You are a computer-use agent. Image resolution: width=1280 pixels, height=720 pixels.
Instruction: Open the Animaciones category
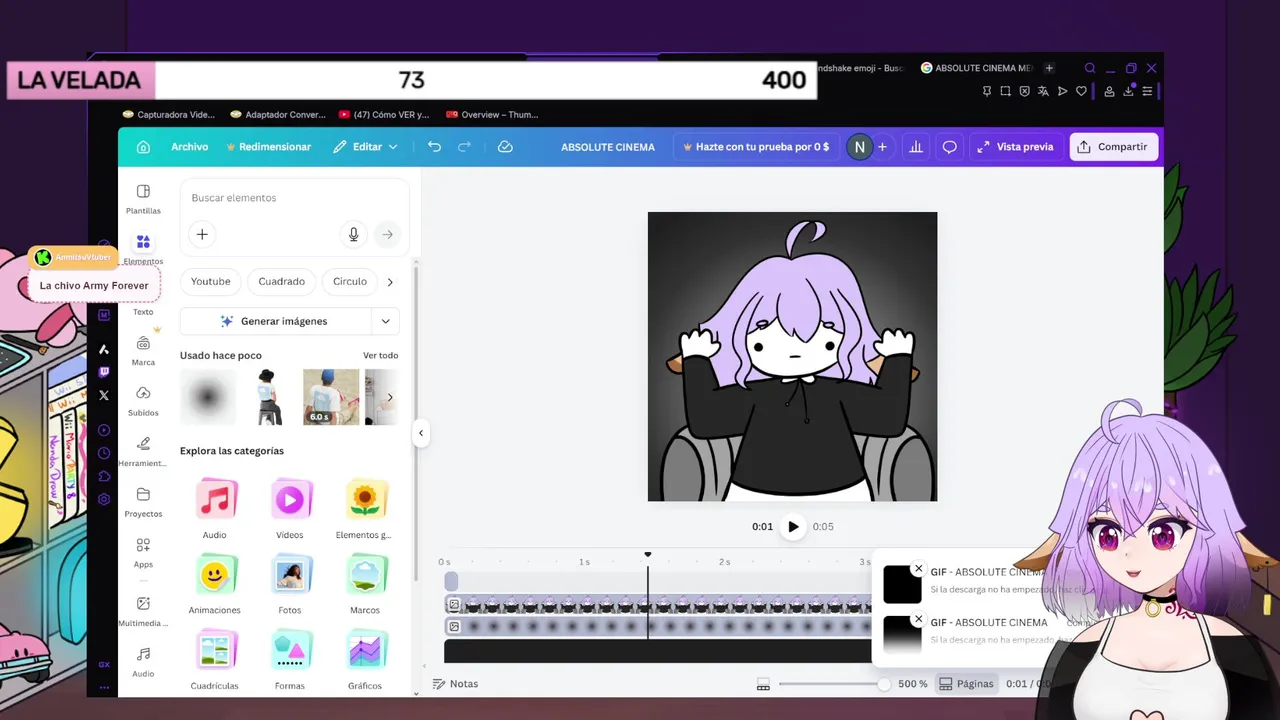(x=215, y=584)
